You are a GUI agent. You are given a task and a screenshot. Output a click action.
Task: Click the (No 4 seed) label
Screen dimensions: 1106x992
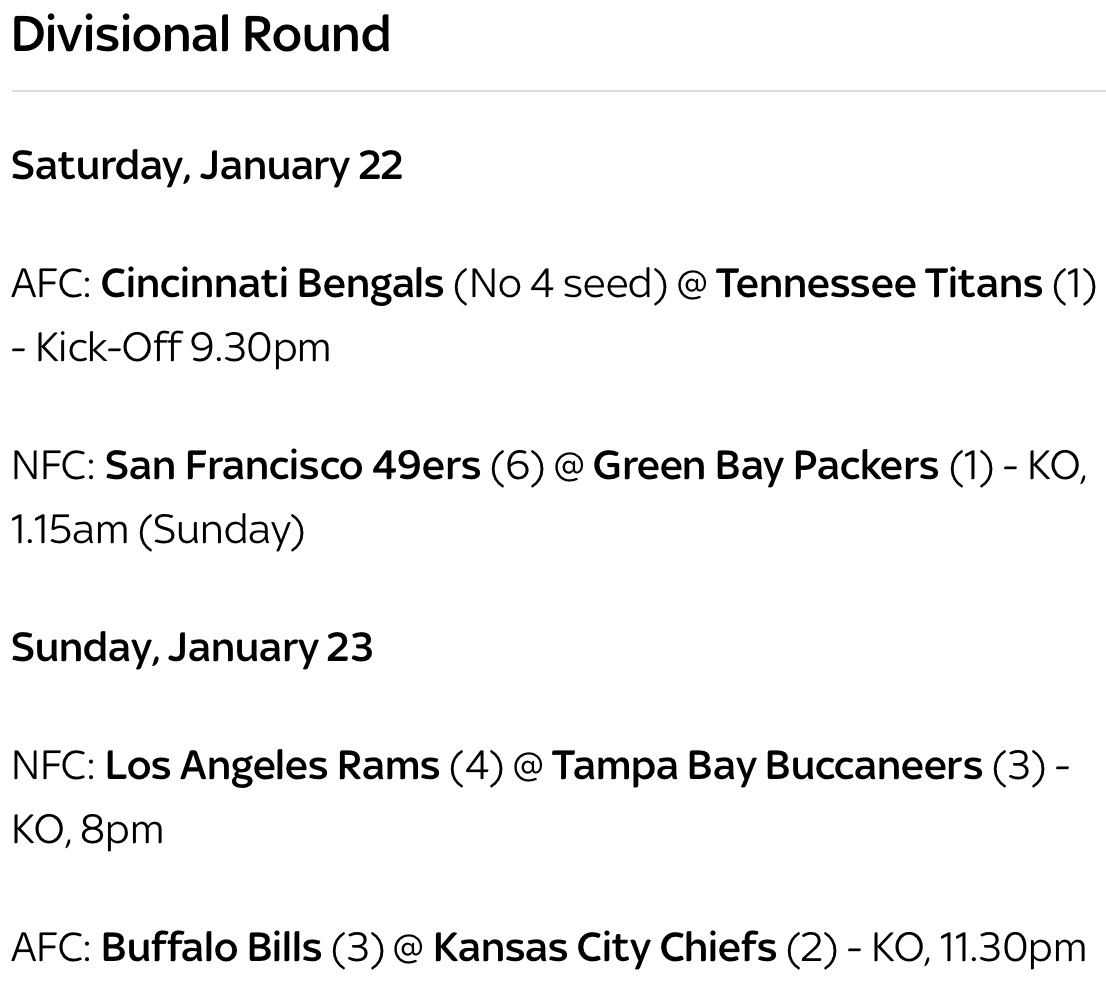click(560, 285)
